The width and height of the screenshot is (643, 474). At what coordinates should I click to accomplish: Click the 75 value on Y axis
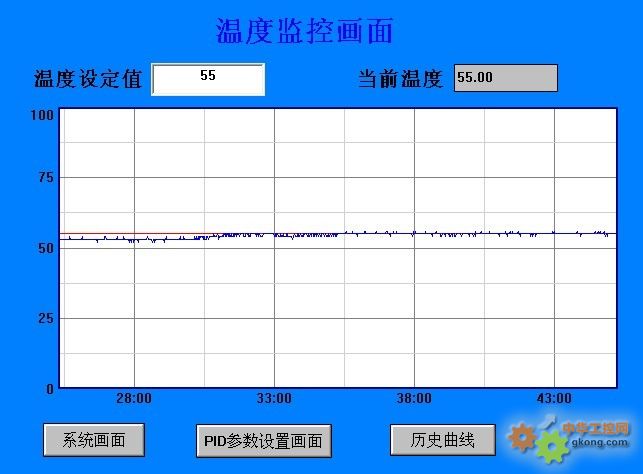pyautogui.click(x=46, y=178)
